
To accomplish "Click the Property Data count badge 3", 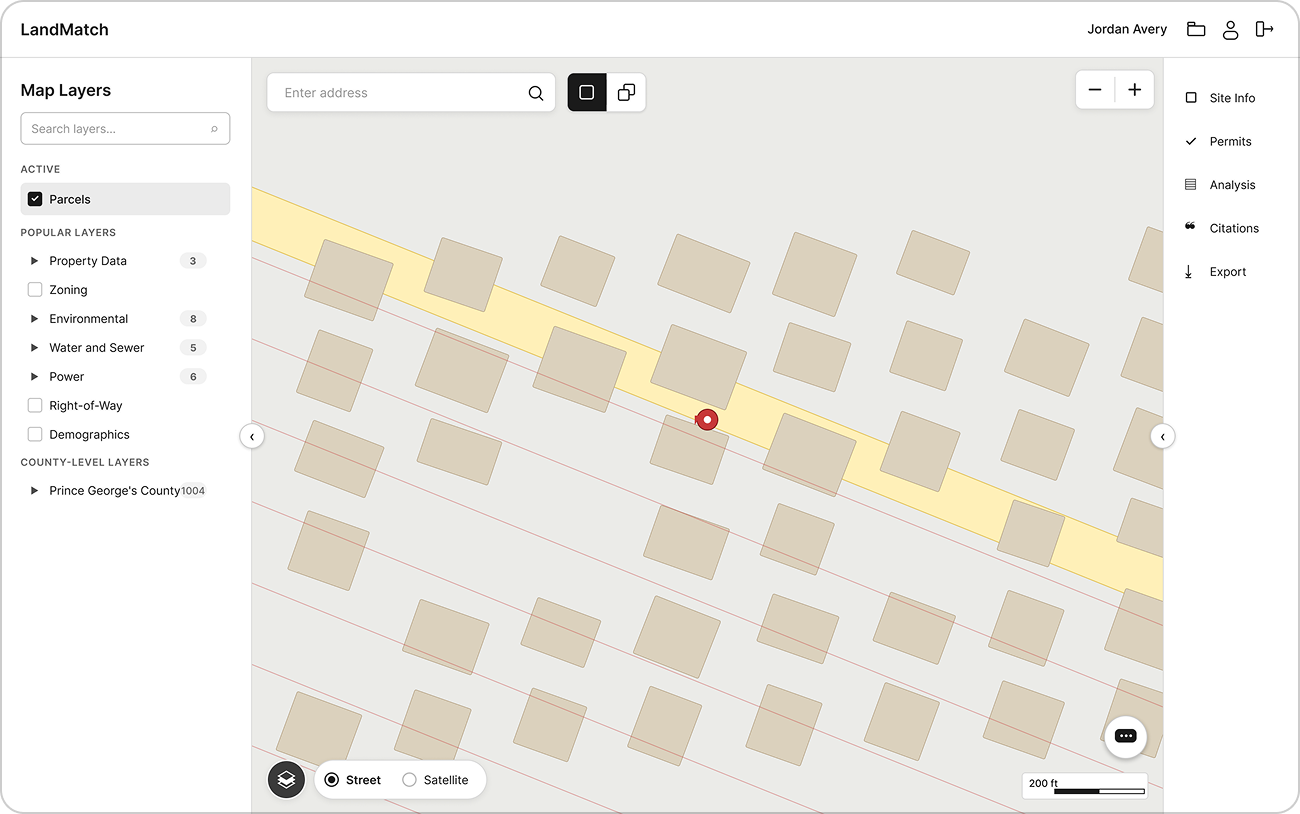I will pyautogui.click(x=193, y=261).
